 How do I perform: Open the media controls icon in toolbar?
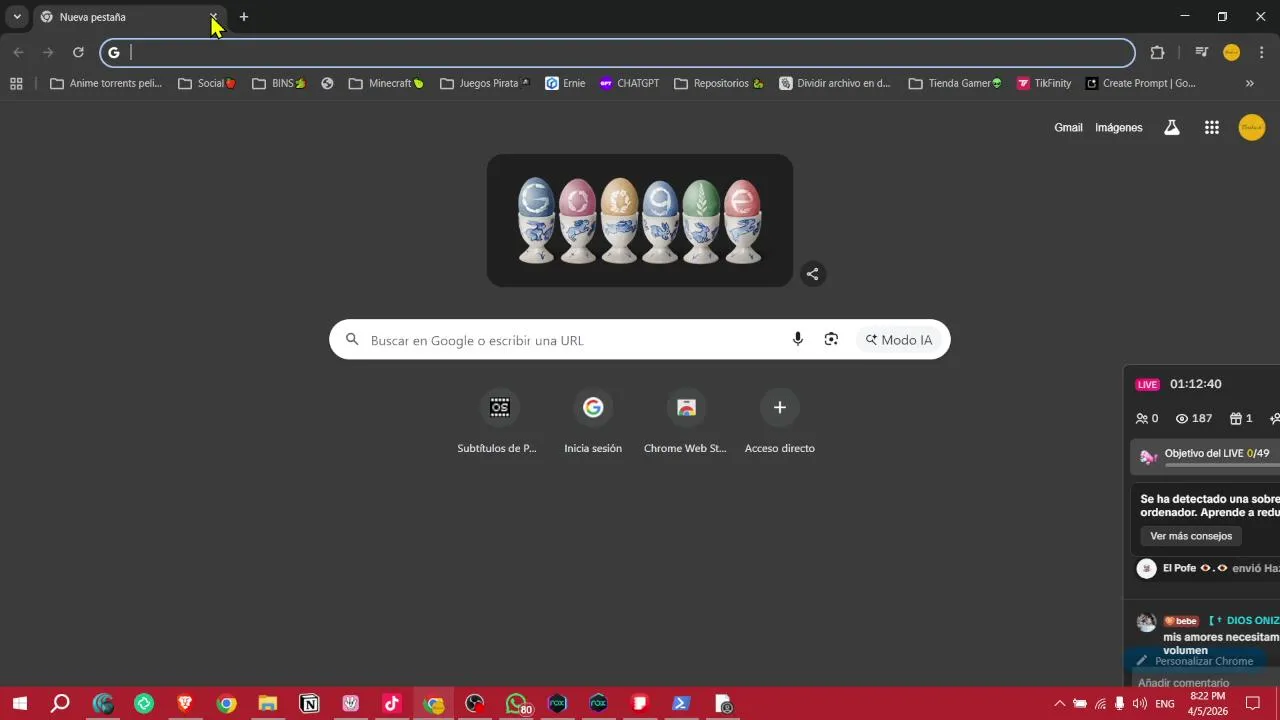click(1202, 53)
